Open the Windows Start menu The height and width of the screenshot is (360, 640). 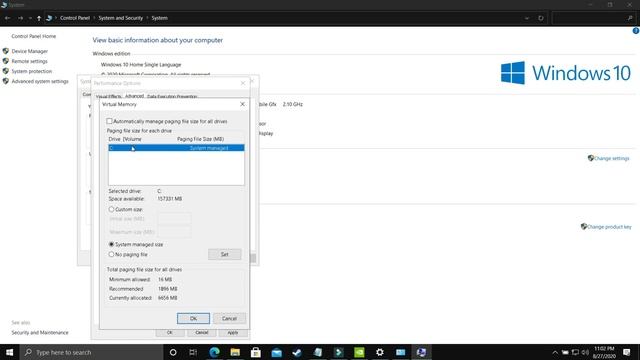9,352
